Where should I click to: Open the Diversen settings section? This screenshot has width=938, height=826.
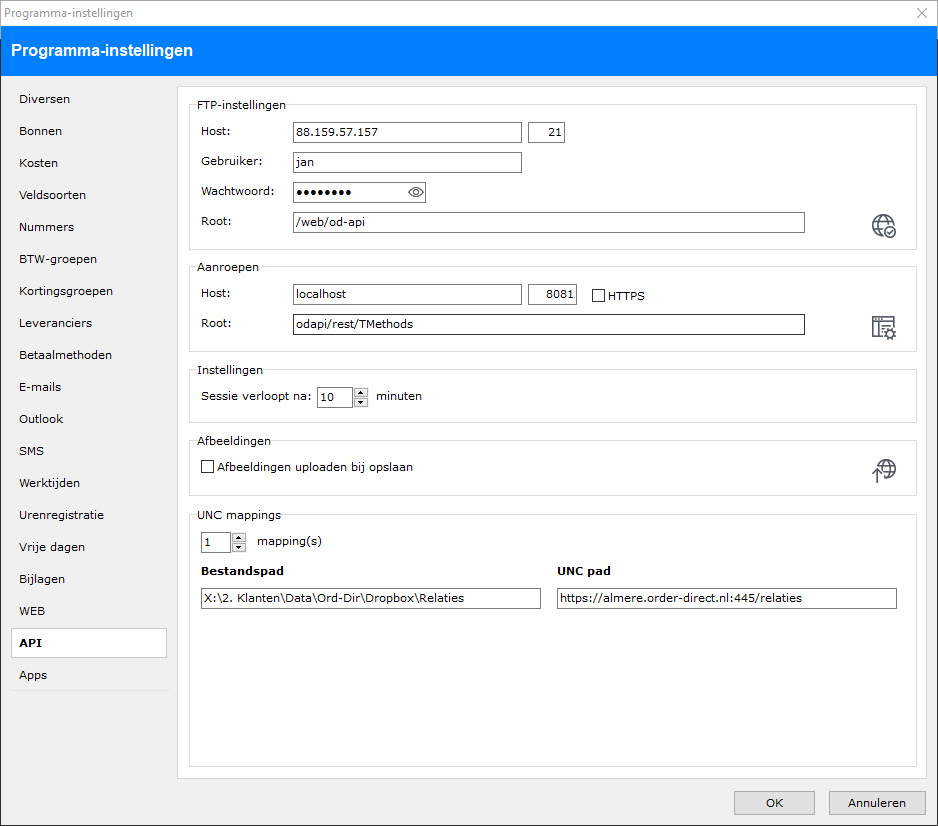click(x=44, y=99)
